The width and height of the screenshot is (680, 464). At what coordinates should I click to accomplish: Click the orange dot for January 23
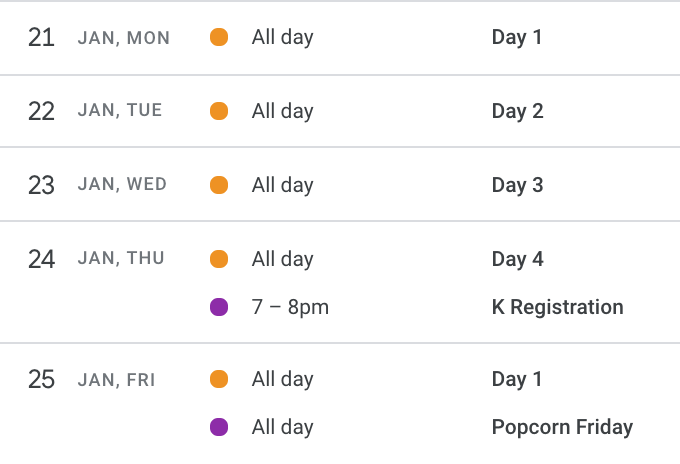click(219, 185)
